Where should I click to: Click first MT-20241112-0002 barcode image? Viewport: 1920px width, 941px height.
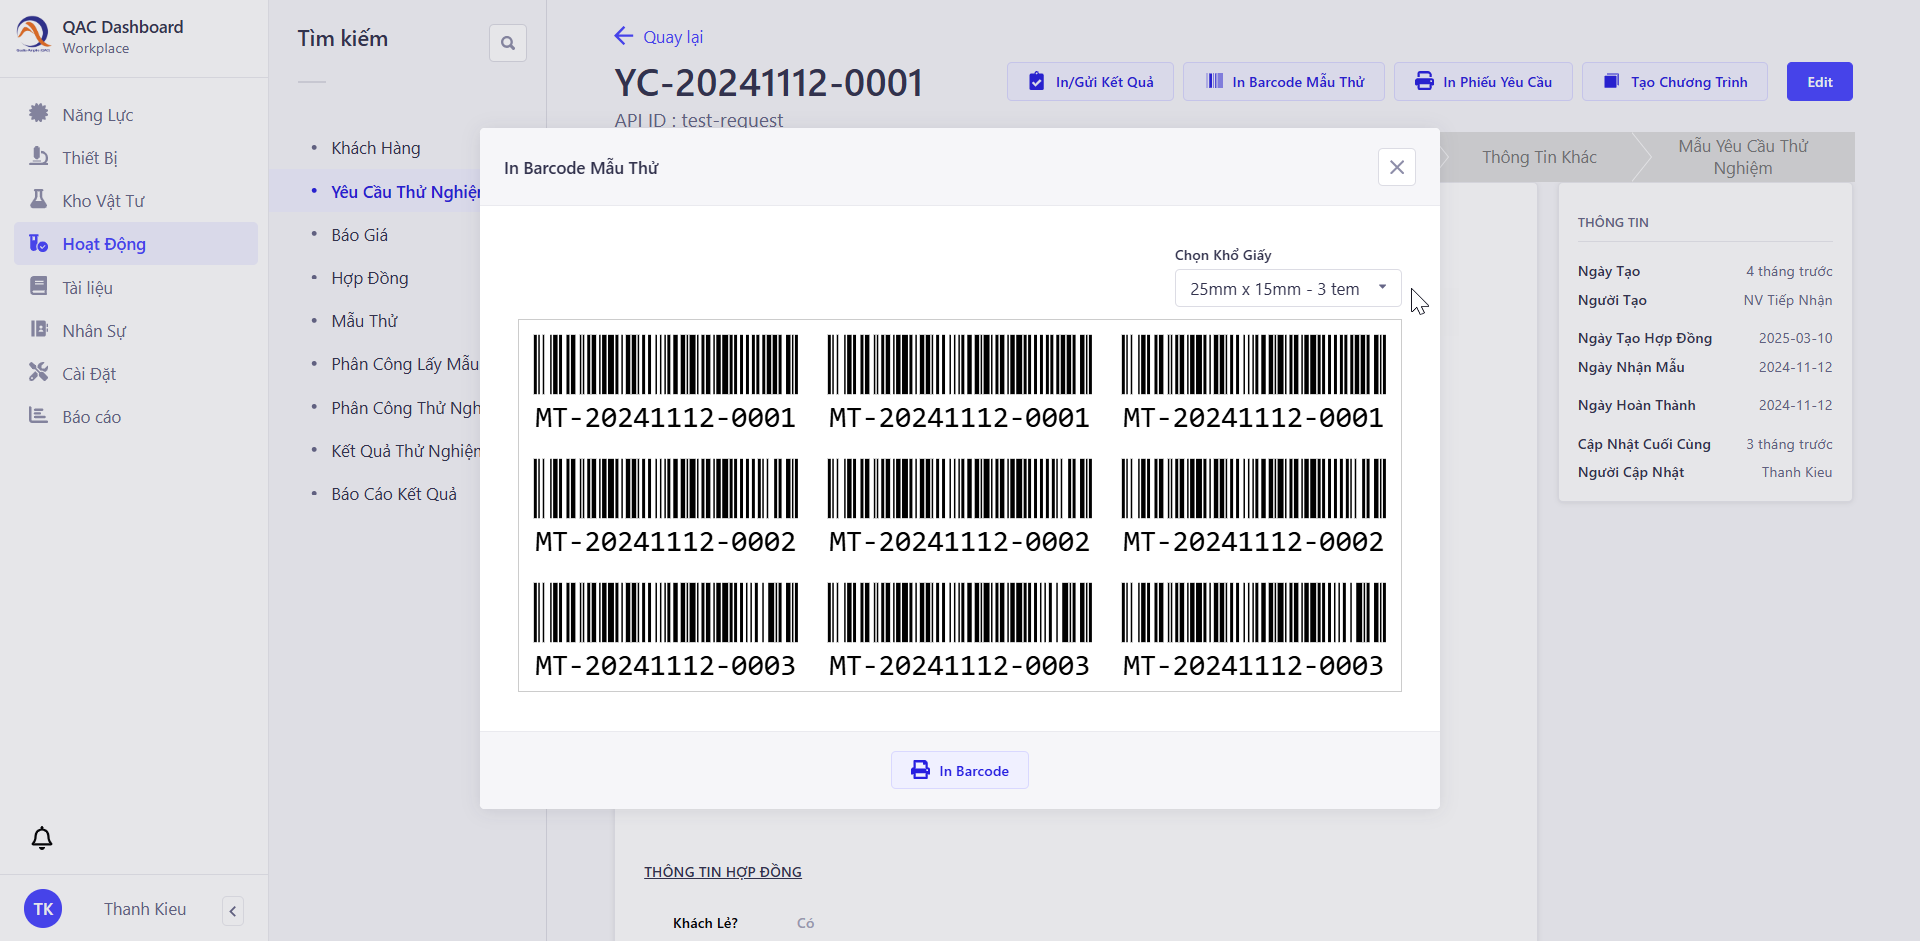coord(665,488)
